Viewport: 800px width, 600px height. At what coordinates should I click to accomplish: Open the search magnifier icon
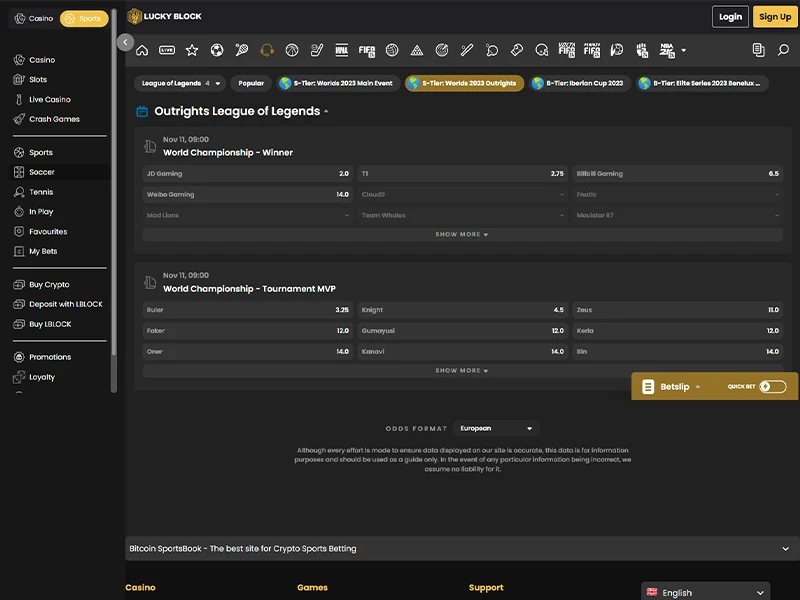coord(783,50)
